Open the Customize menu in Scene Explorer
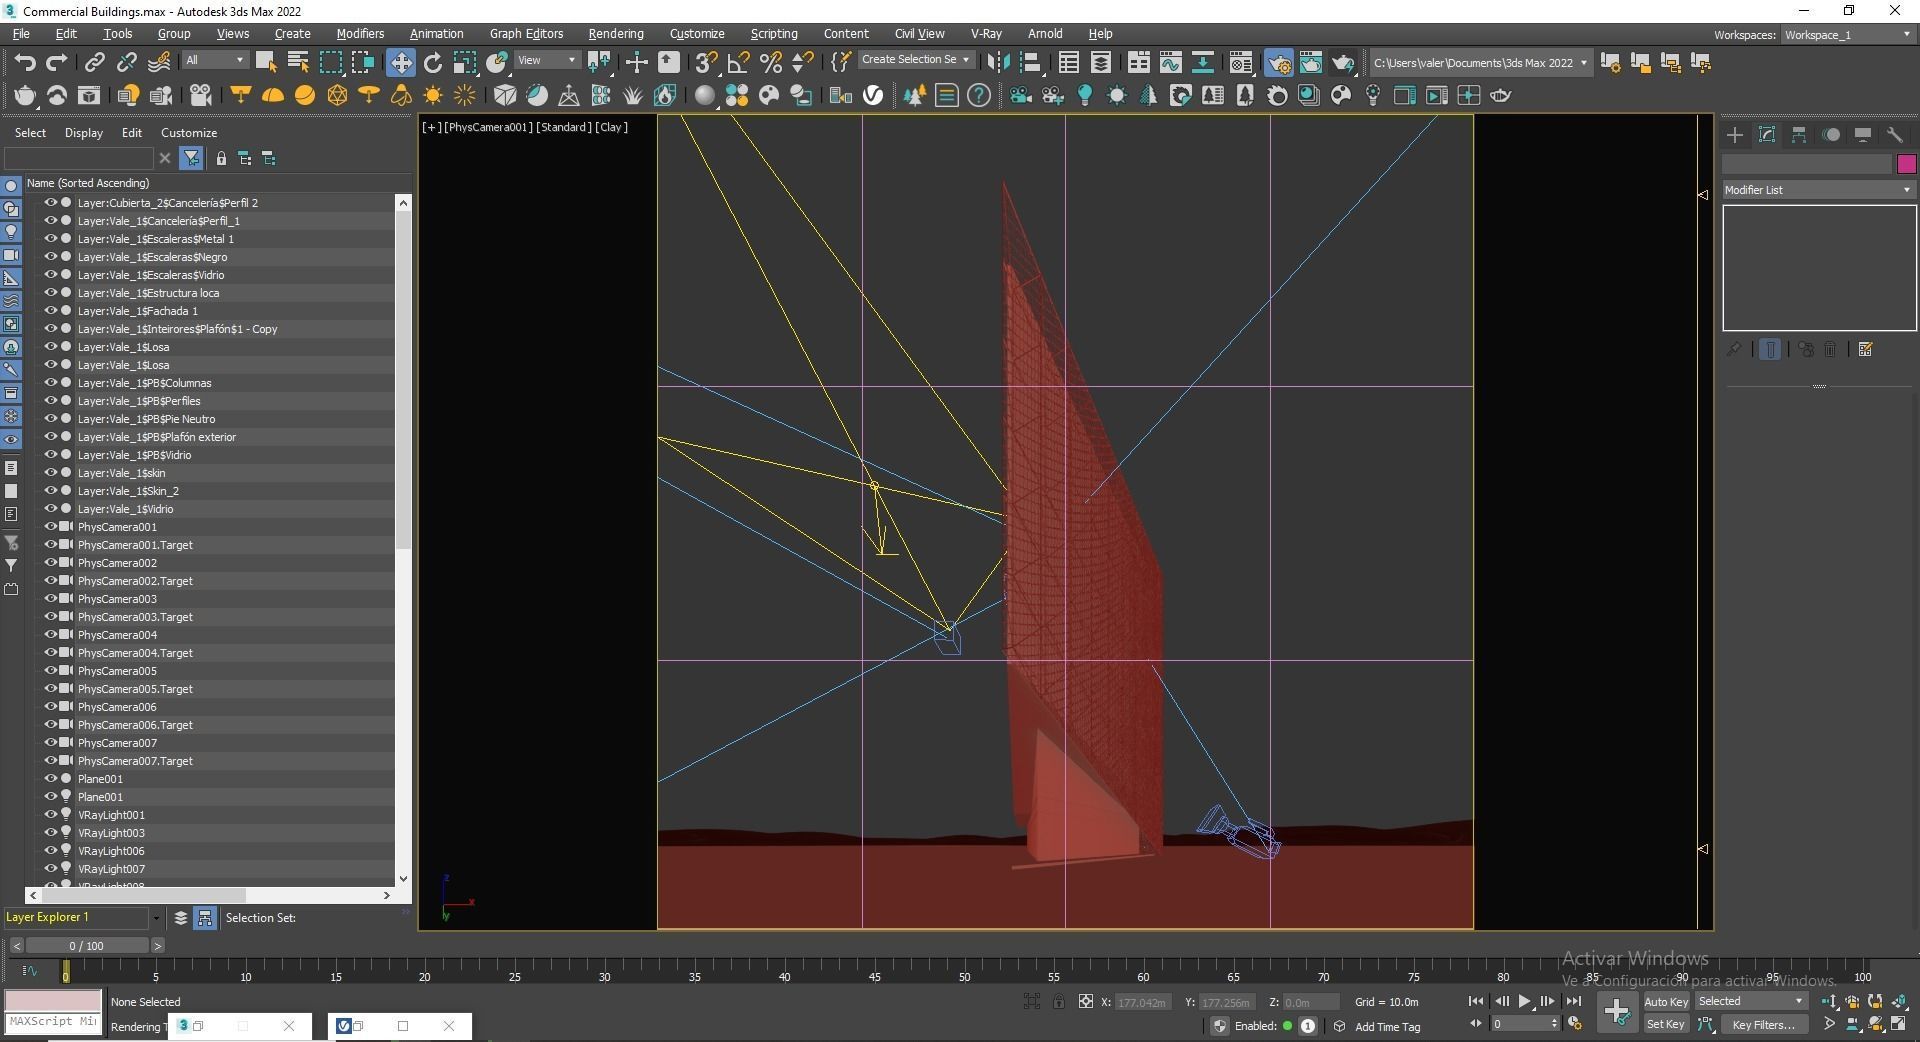Viewport: 1920px width, 1042px height. point(189,133)
